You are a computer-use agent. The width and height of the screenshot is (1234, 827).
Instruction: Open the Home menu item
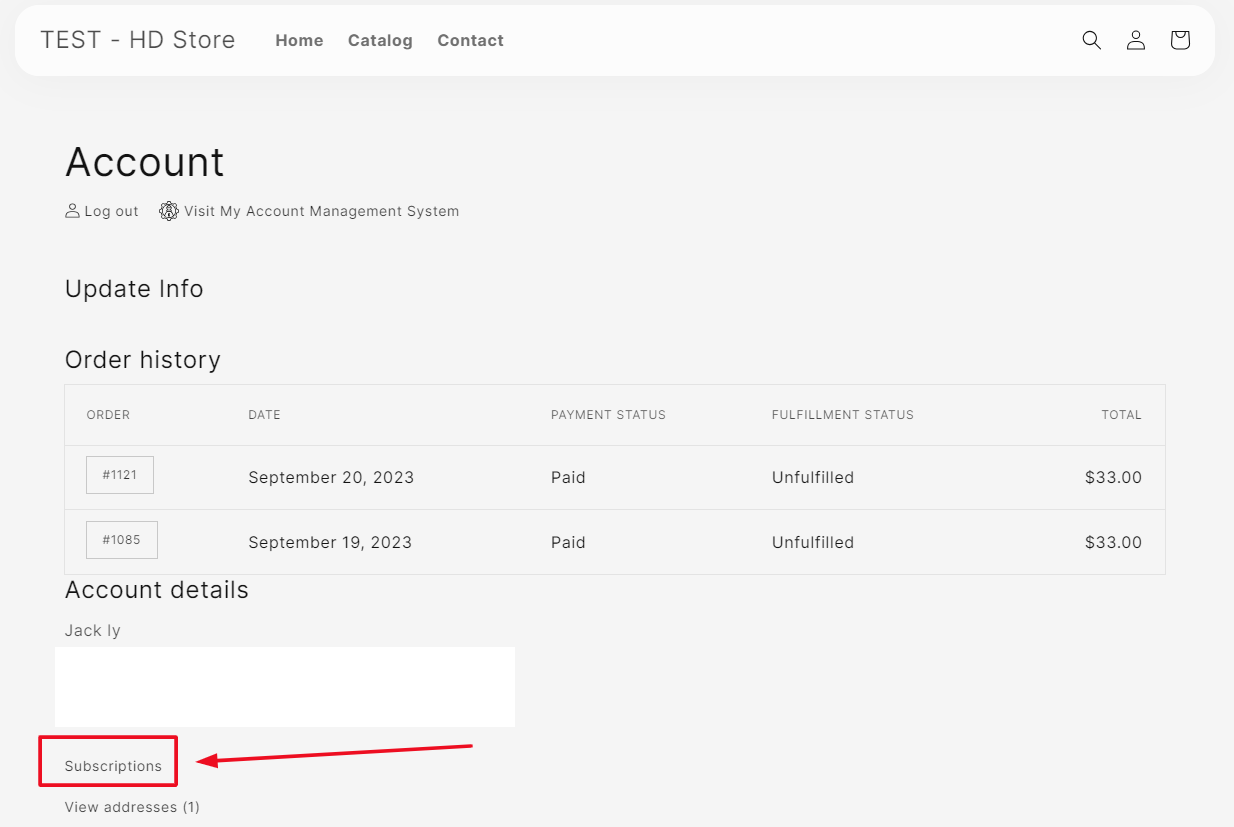299,40
